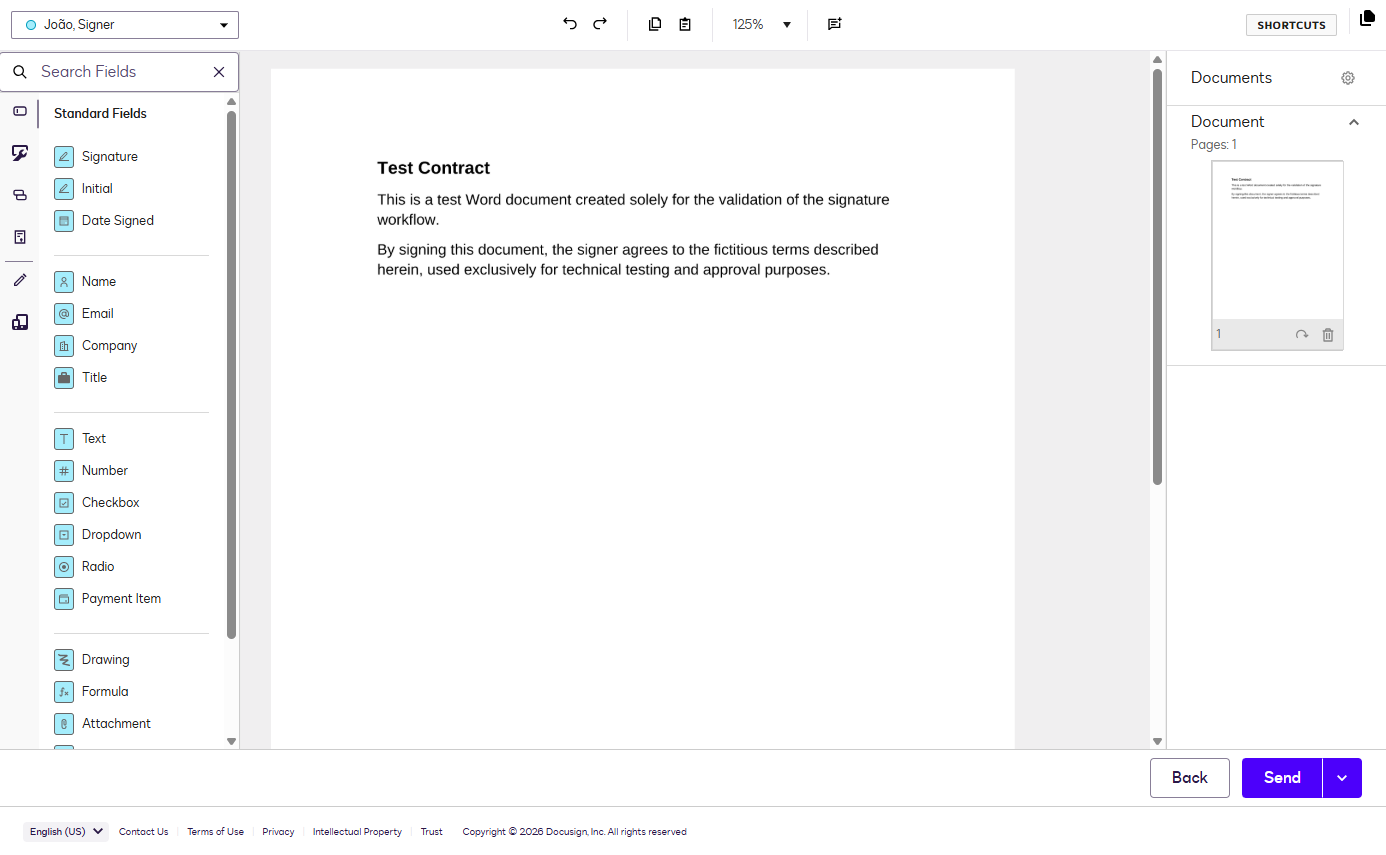
Task: Click the fields list scrollbar down arrow
Action: 232,741
